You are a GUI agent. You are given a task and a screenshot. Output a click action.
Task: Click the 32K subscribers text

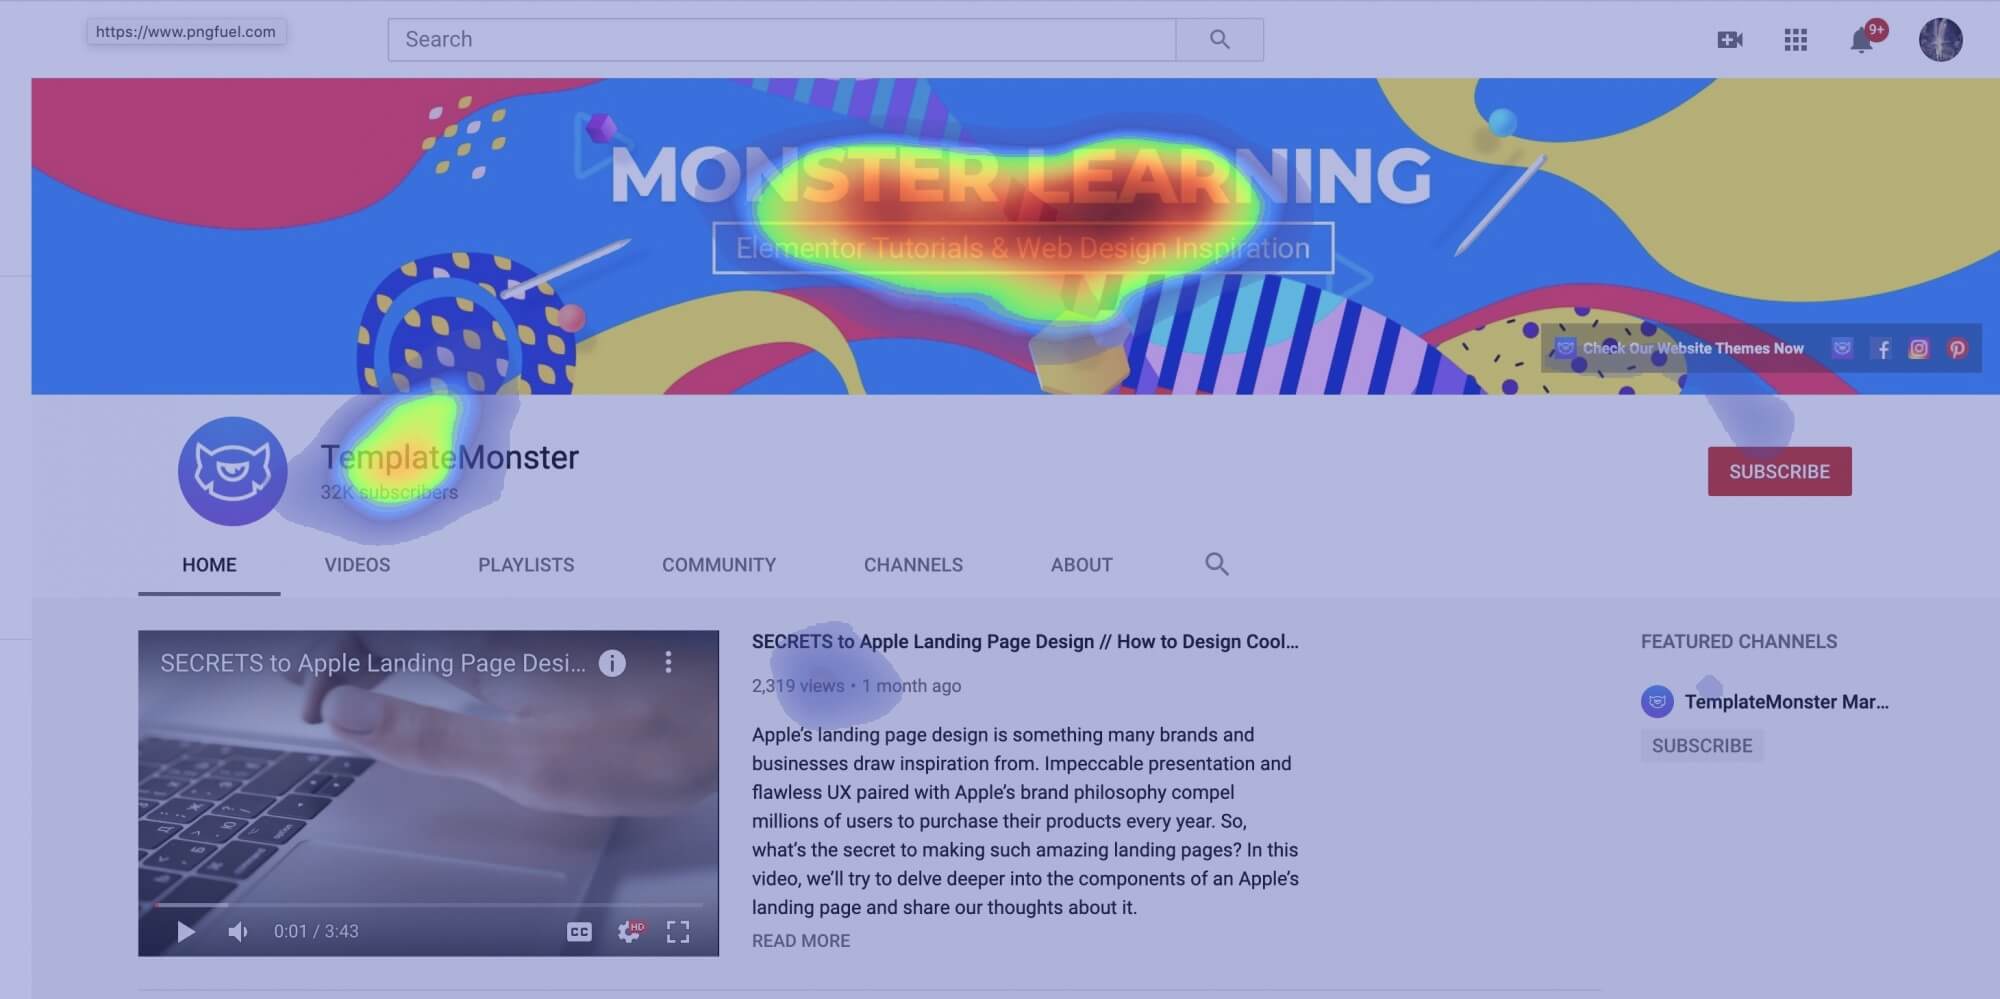389,493
